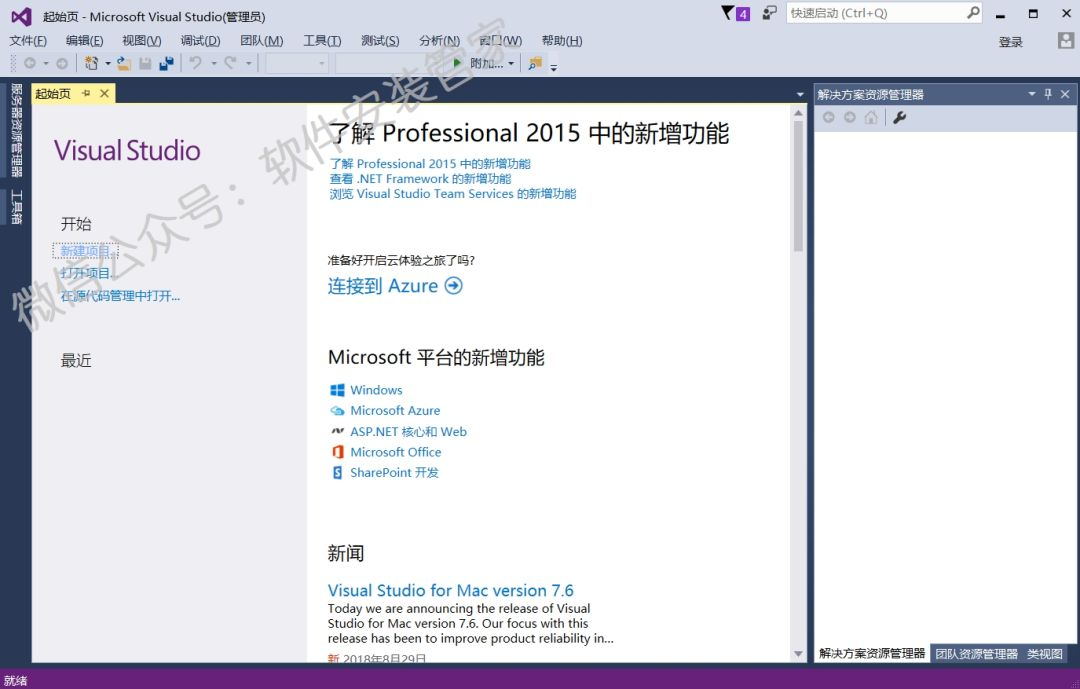
Task: Open the 附加 debug target dropdown arrow
Action: tap(511, 63)
